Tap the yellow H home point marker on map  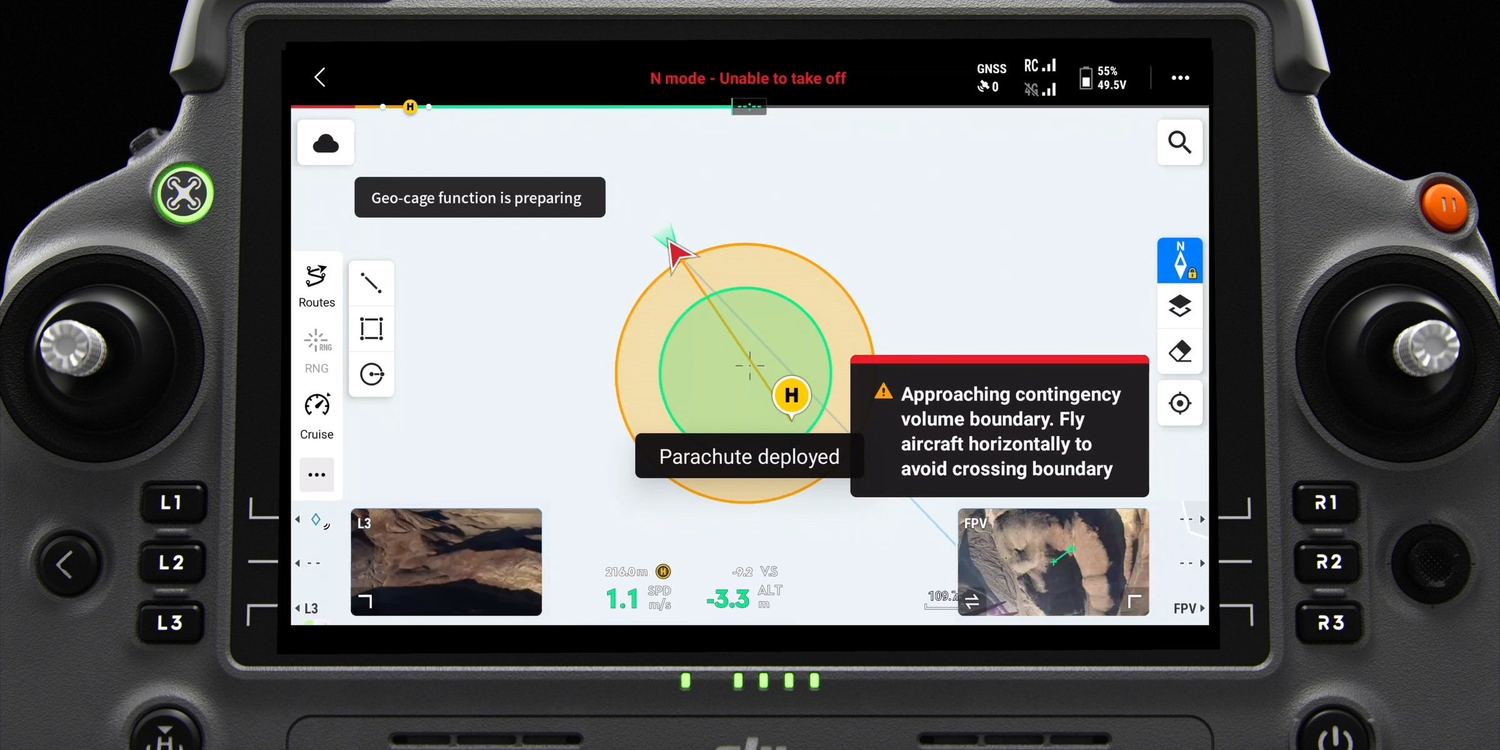(791, 397)
